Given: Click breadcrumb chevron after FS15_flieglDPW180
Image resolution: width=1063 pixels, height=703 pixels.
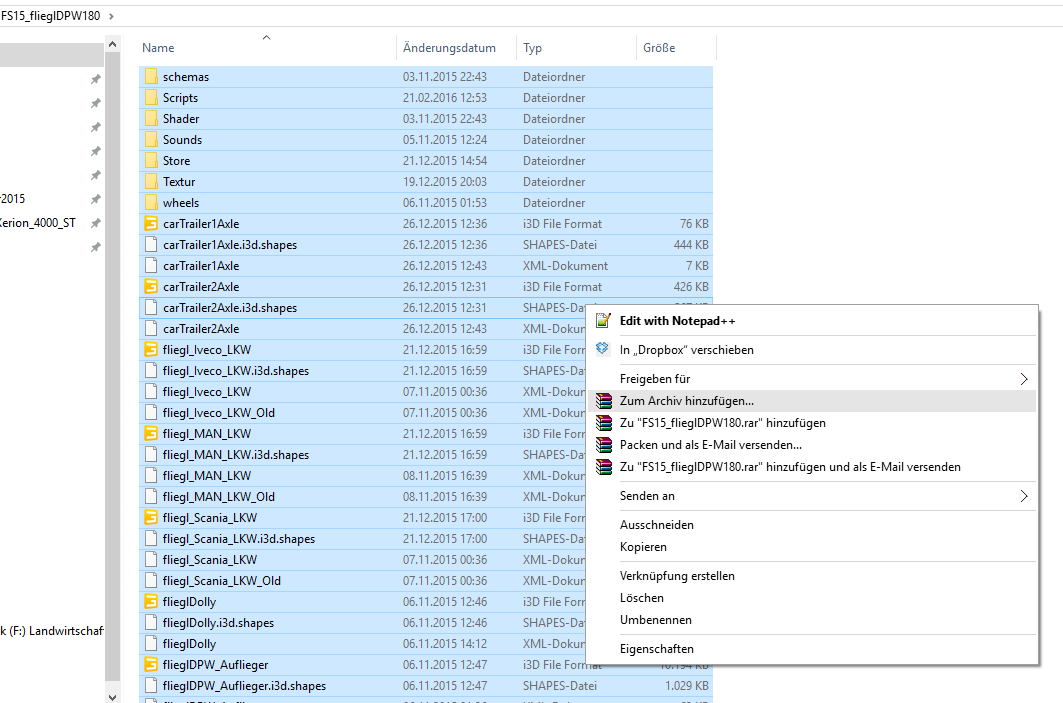Looking at the screenshot, I should (x=110, y=16).
